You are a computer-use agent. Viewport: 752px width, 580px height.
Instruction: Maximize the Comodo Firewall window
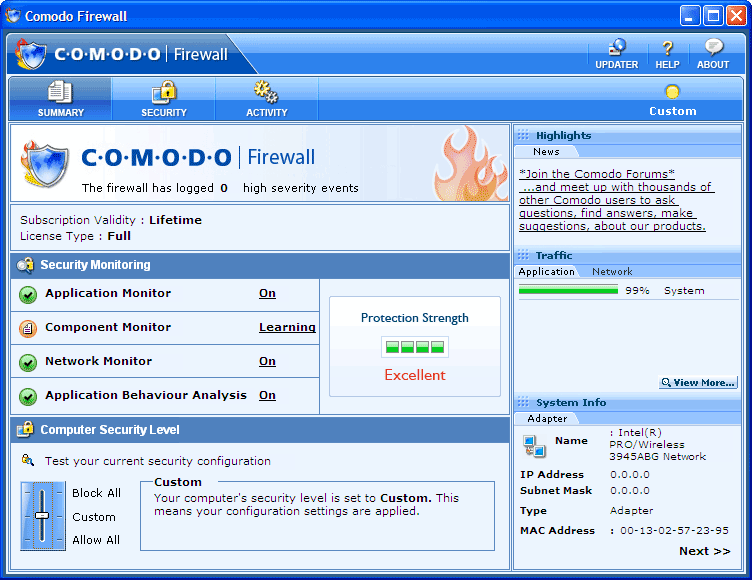713,16
